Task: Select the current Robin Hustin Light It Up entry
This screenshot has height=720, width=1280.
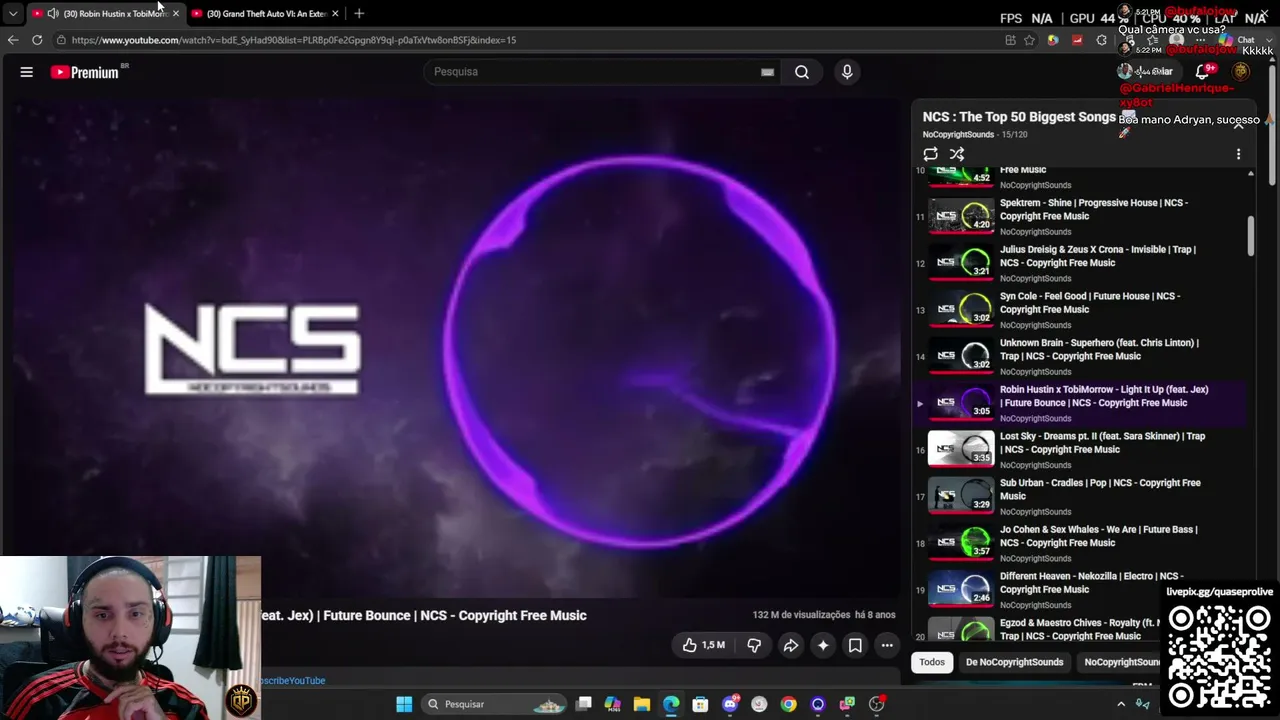Action: click(x=1080, y=403)
